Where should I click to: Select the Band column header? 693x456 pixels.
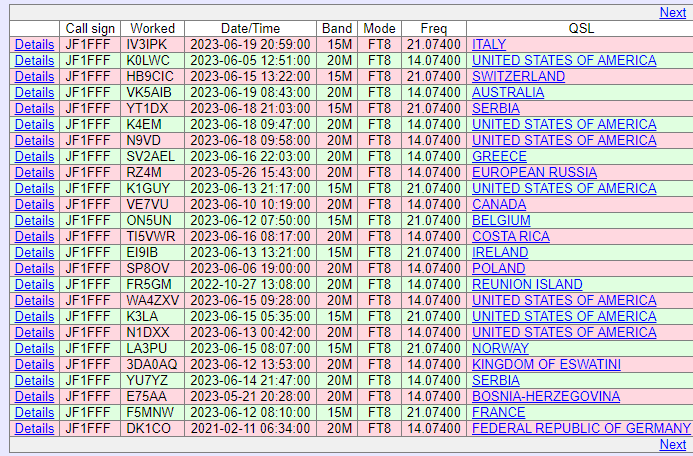(337, 29)
